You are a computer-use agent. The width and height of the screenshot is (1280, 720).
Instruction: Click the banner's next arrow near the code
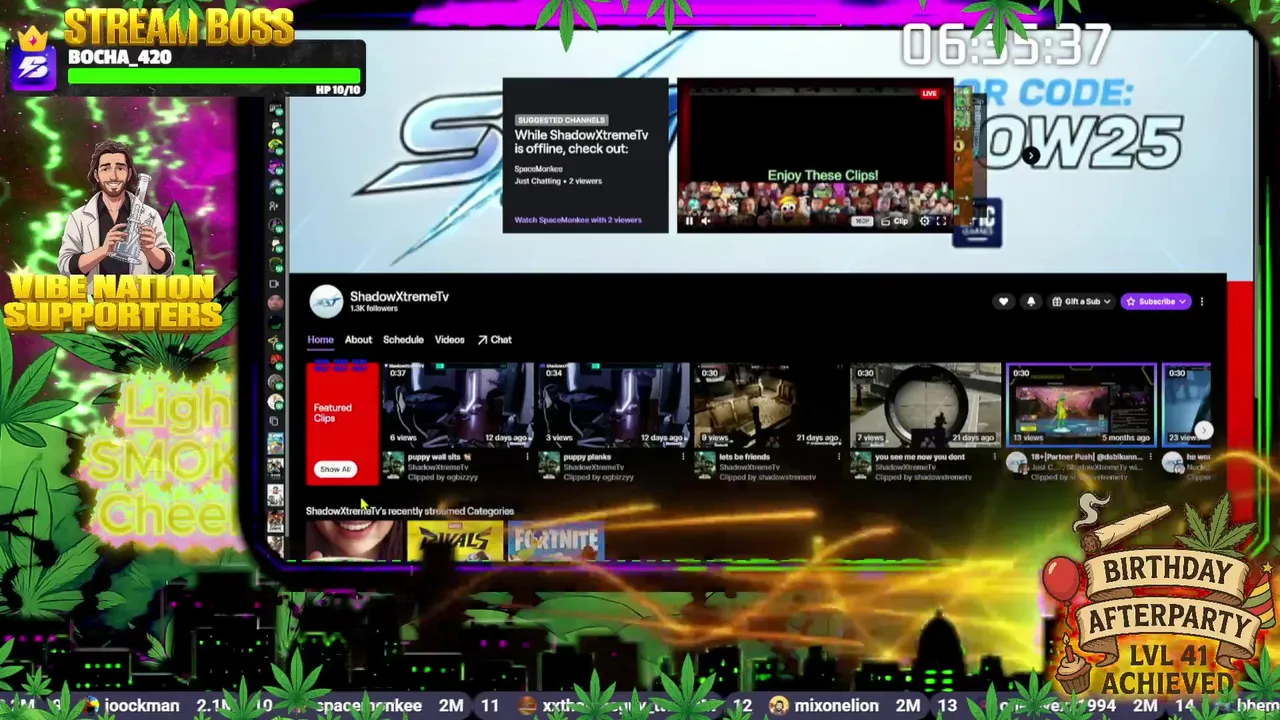(x=1031, y=155)
